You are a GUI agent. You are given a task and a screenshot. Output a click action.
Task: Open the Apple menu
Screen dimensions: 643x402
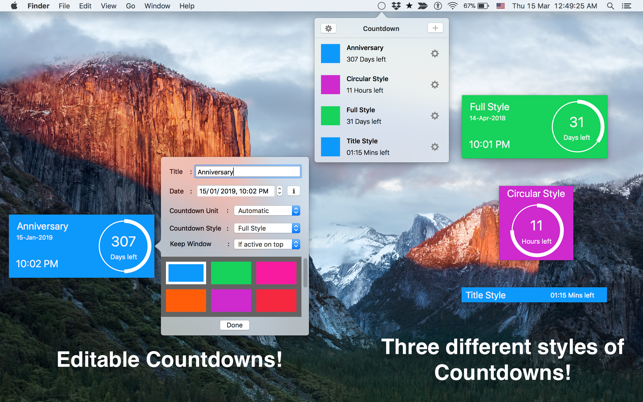point(14,6)
